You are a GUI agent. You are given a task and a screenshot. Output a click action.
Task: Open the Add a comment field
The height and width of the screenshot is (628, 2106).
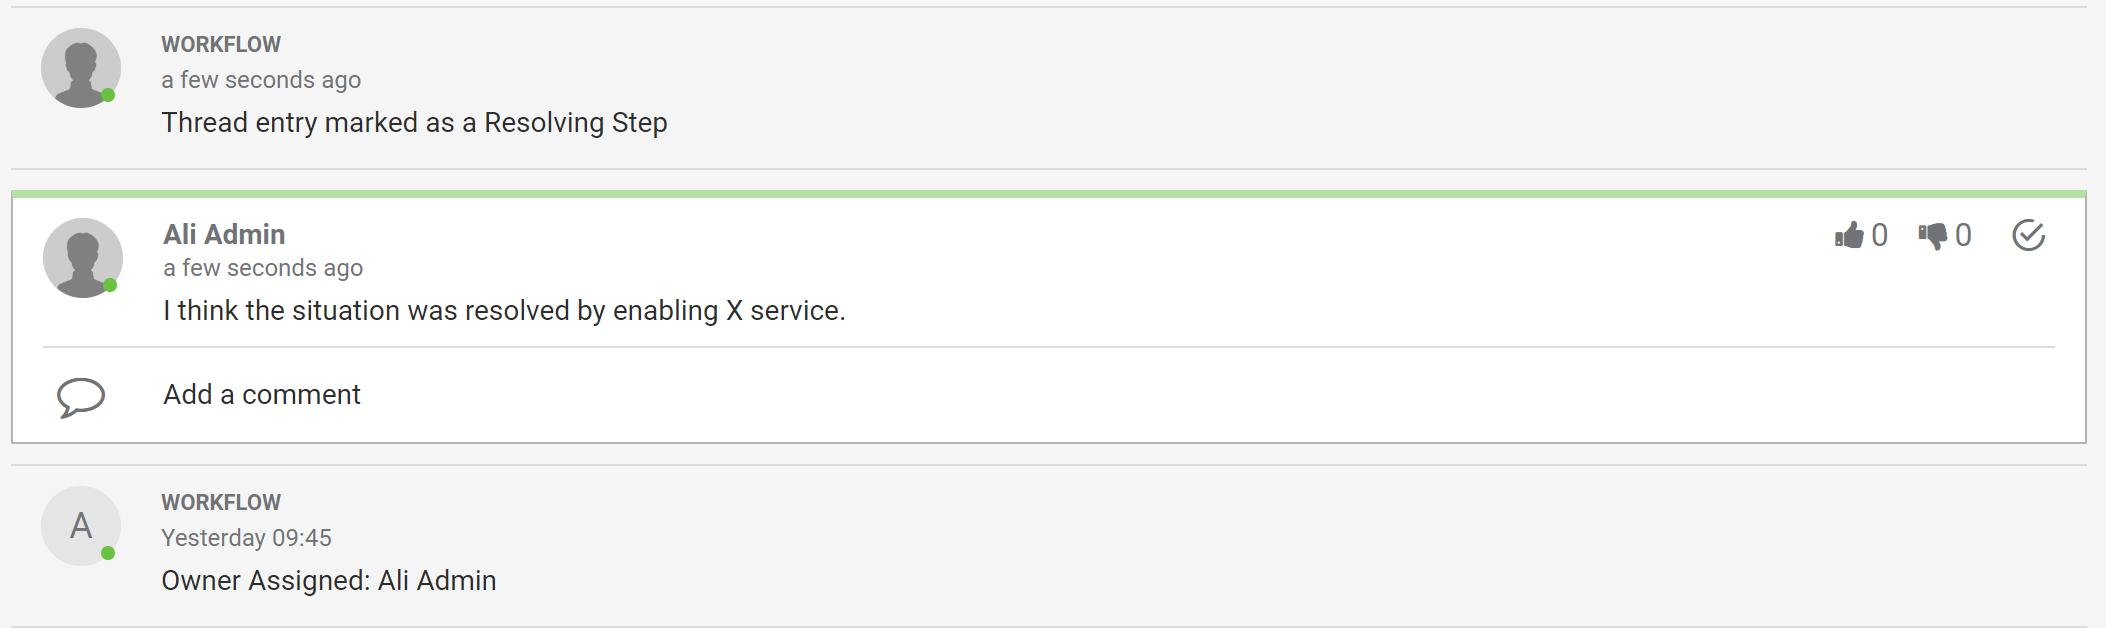coord(261,394)
